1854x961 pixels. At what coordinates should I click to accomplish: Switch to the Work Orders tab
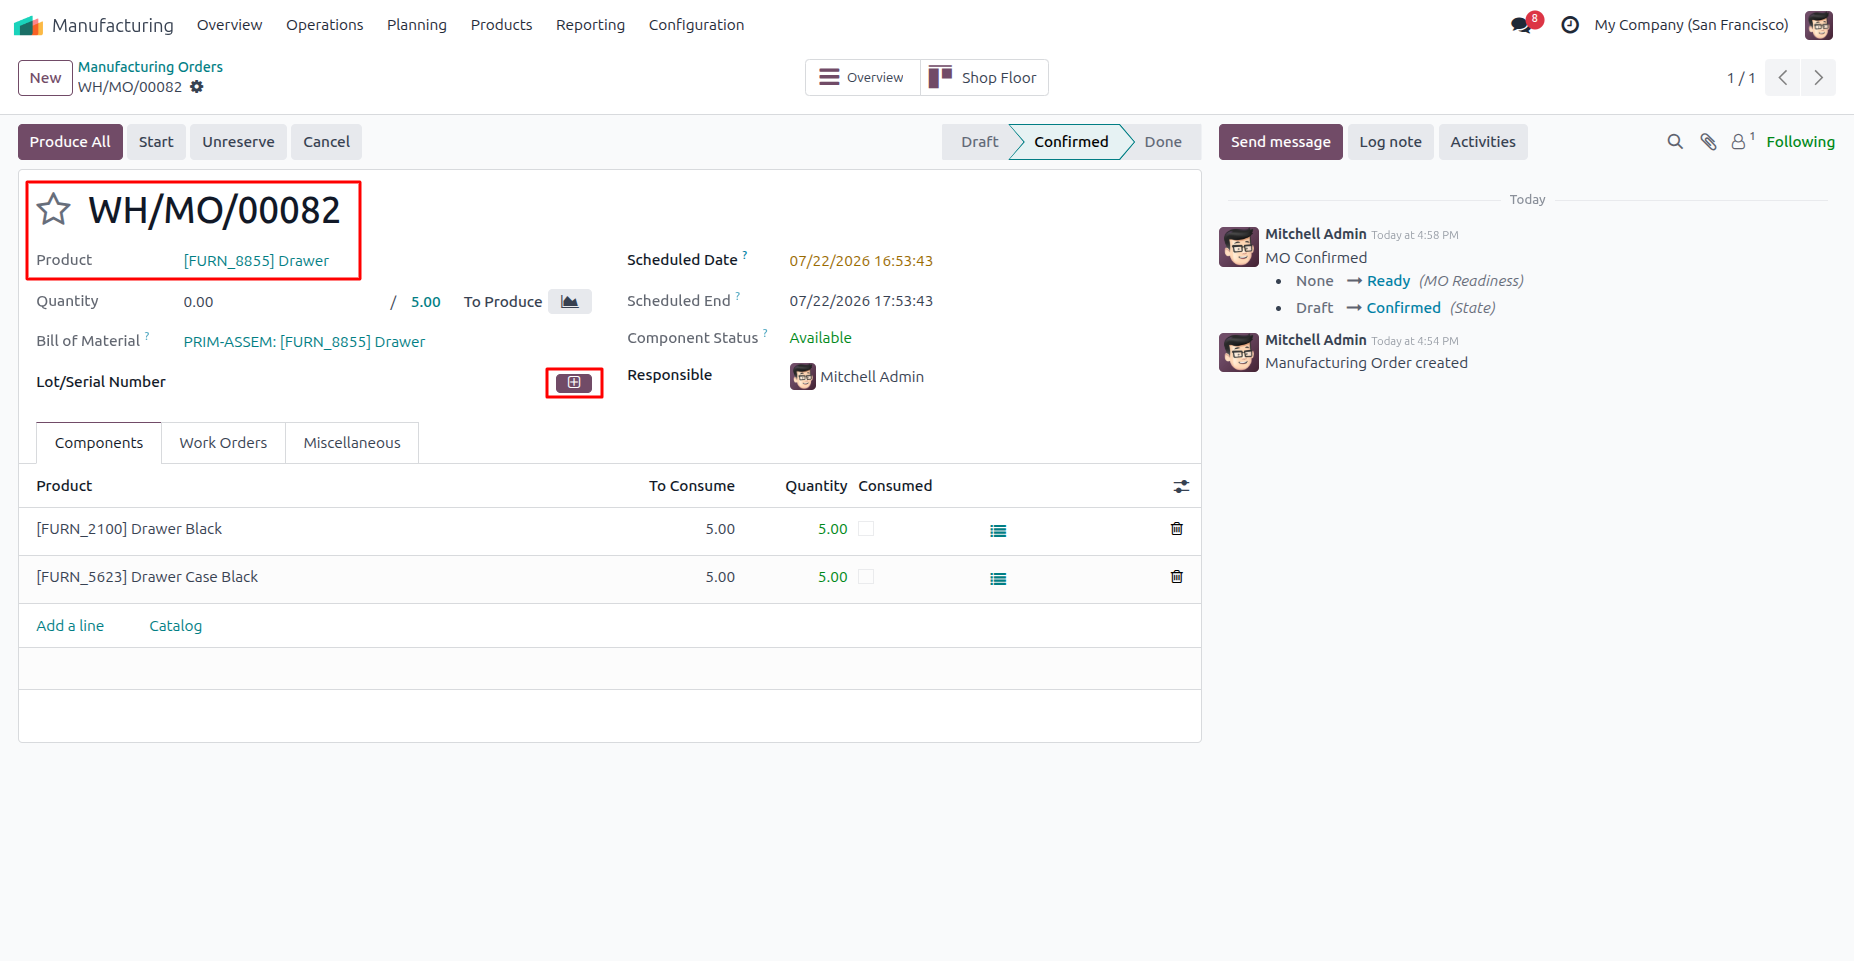223,443
